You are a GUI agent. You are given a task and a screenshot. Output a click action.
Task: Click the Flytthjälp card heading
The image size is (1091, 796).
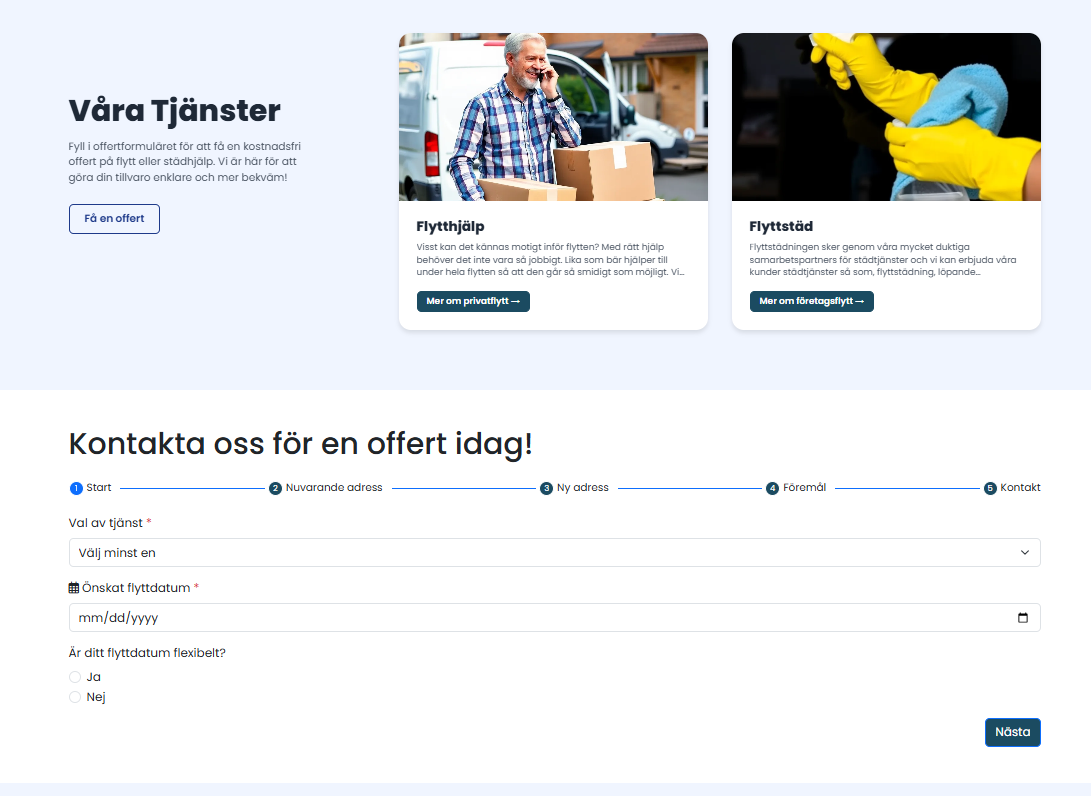(x=450, y=226)
